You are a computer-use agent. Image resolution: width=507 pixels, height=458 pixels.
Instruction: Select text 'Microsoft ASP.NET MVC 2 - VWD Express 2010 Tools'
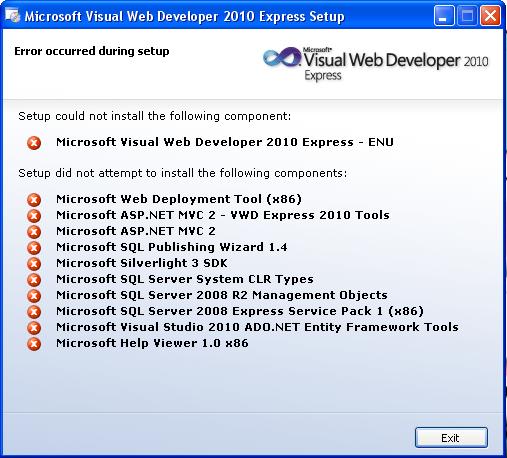click(223, 215)
